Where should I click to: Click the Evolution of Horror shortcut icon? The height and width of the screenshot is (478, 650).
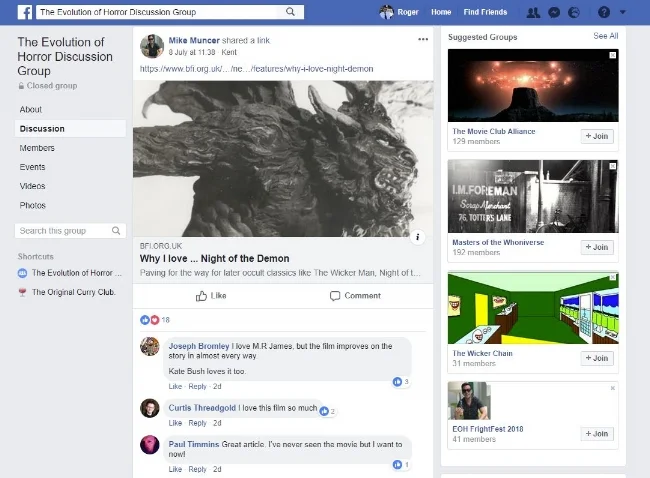coord(22,273)
